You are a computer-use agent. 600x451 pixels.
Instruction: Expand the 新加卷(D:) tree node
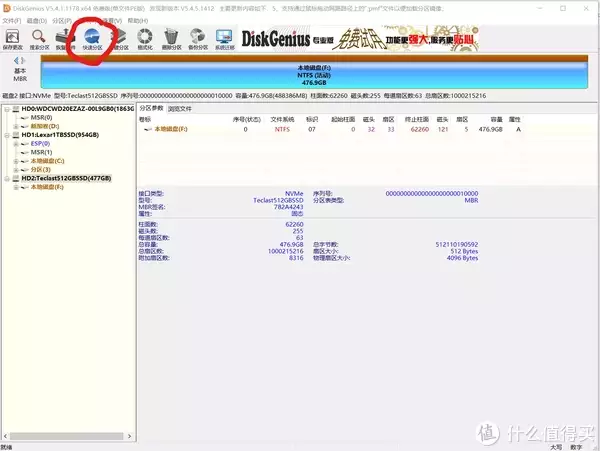click(x=16, y=126)
